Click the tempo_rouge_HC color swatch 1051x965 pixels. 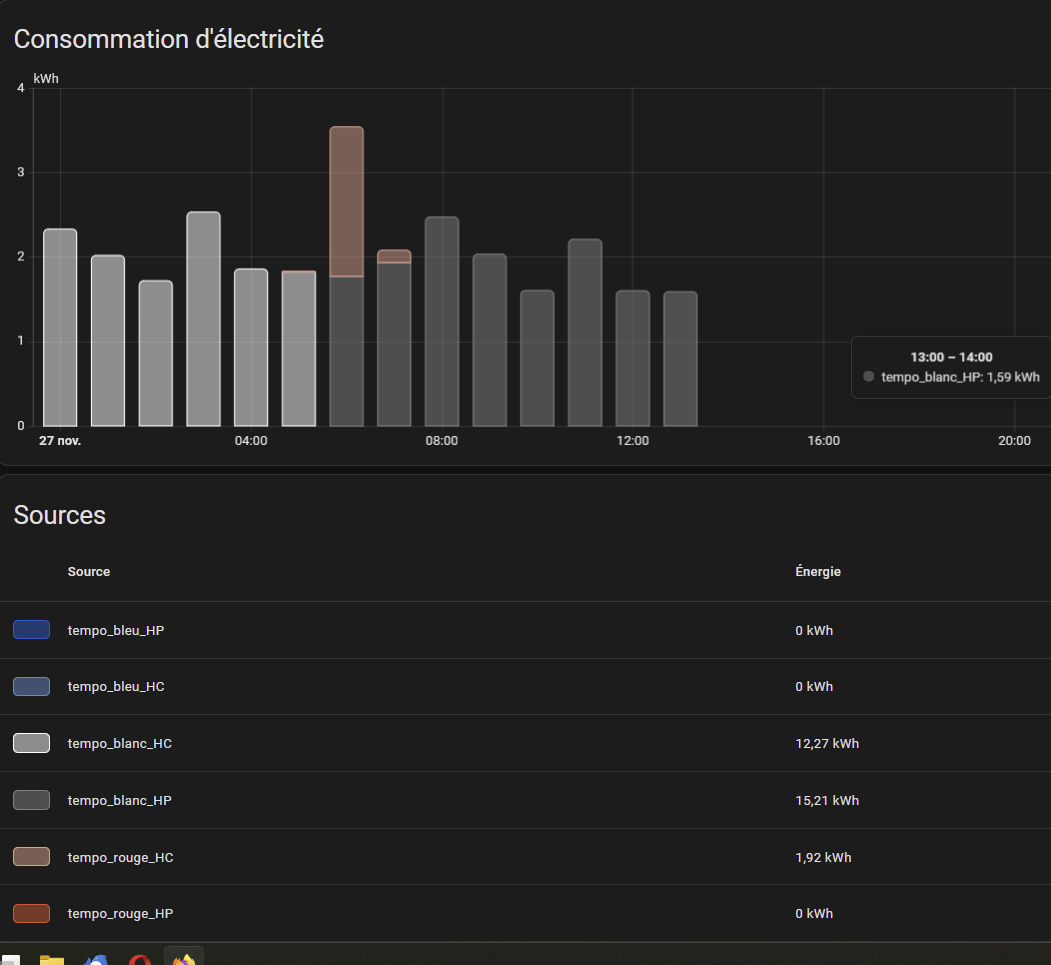point(31,858)
